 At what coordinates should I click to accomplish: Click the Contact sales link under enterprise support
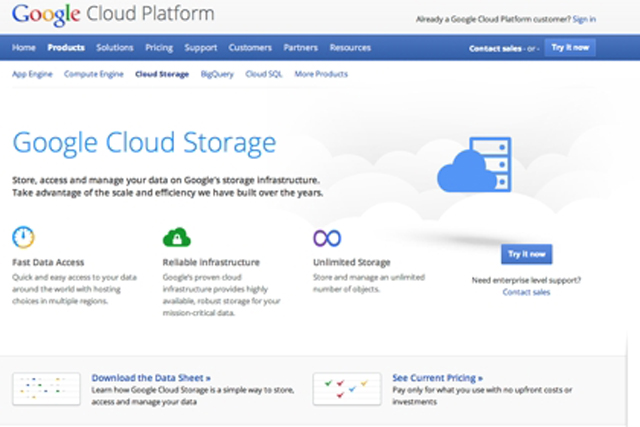(x=526, y=292)
